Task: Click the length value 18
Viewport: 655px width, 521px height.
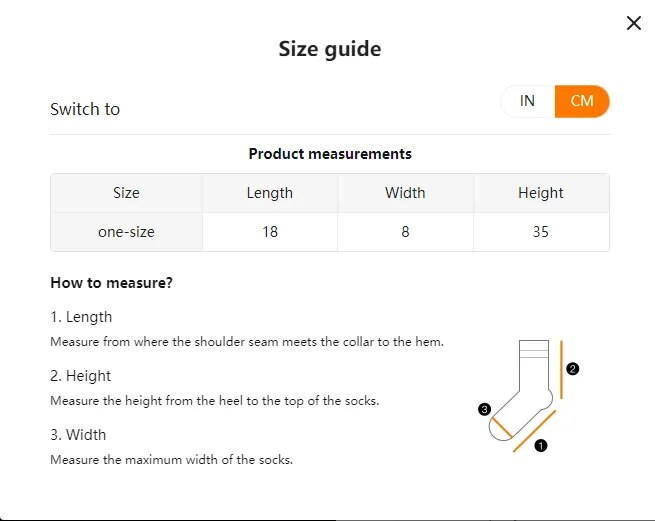Action: pos(270,232)
